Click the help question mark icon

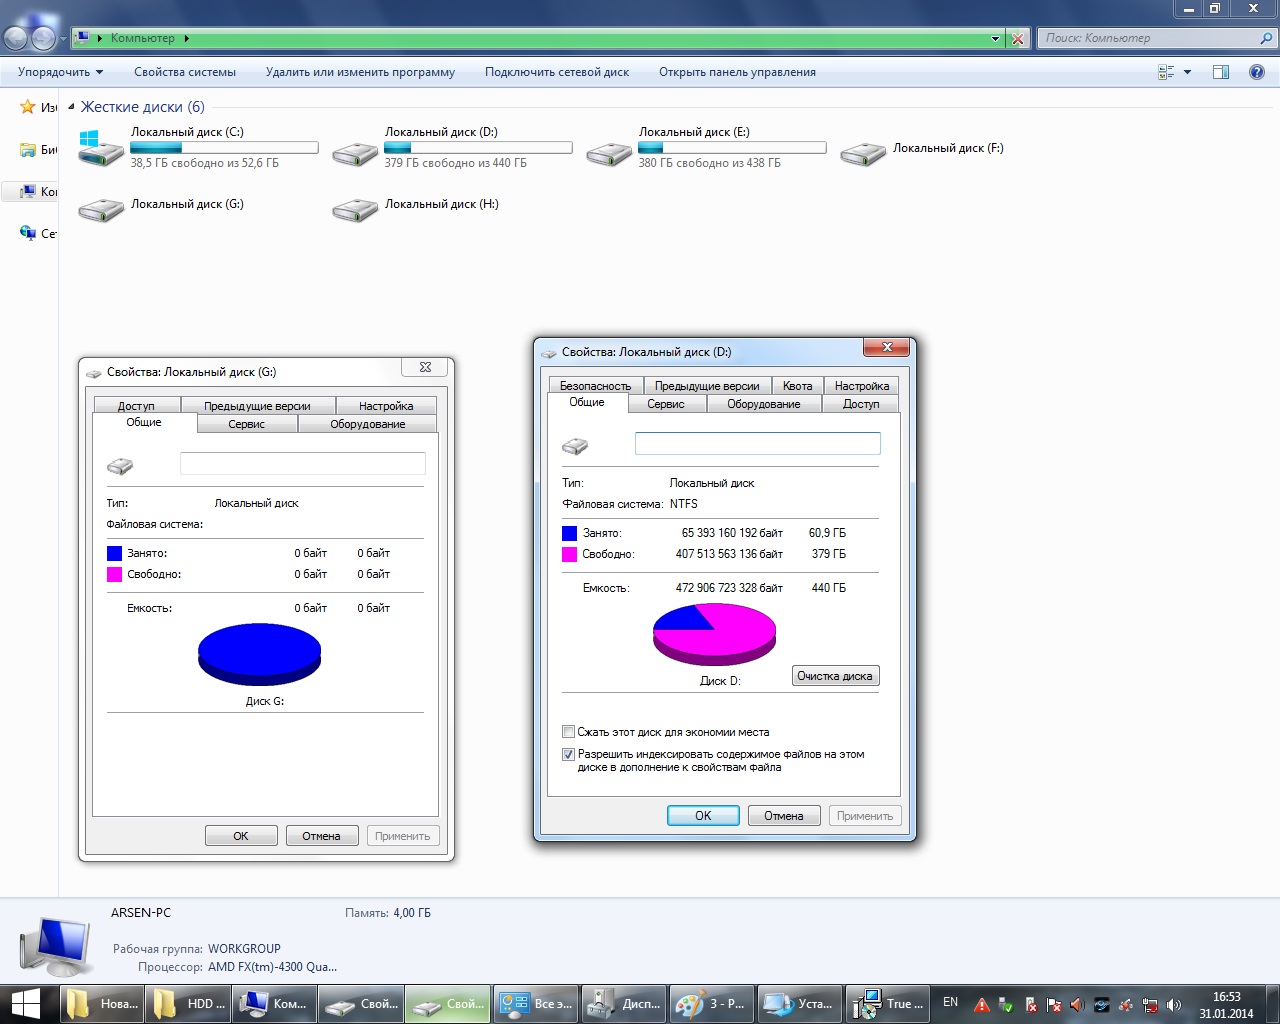click(x=1257, y=72)
